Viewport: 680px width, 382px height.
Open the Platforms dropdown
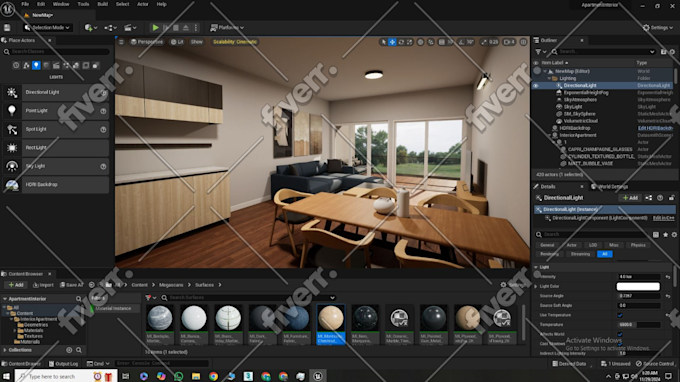pyautogui.click(x=227, y=28)
